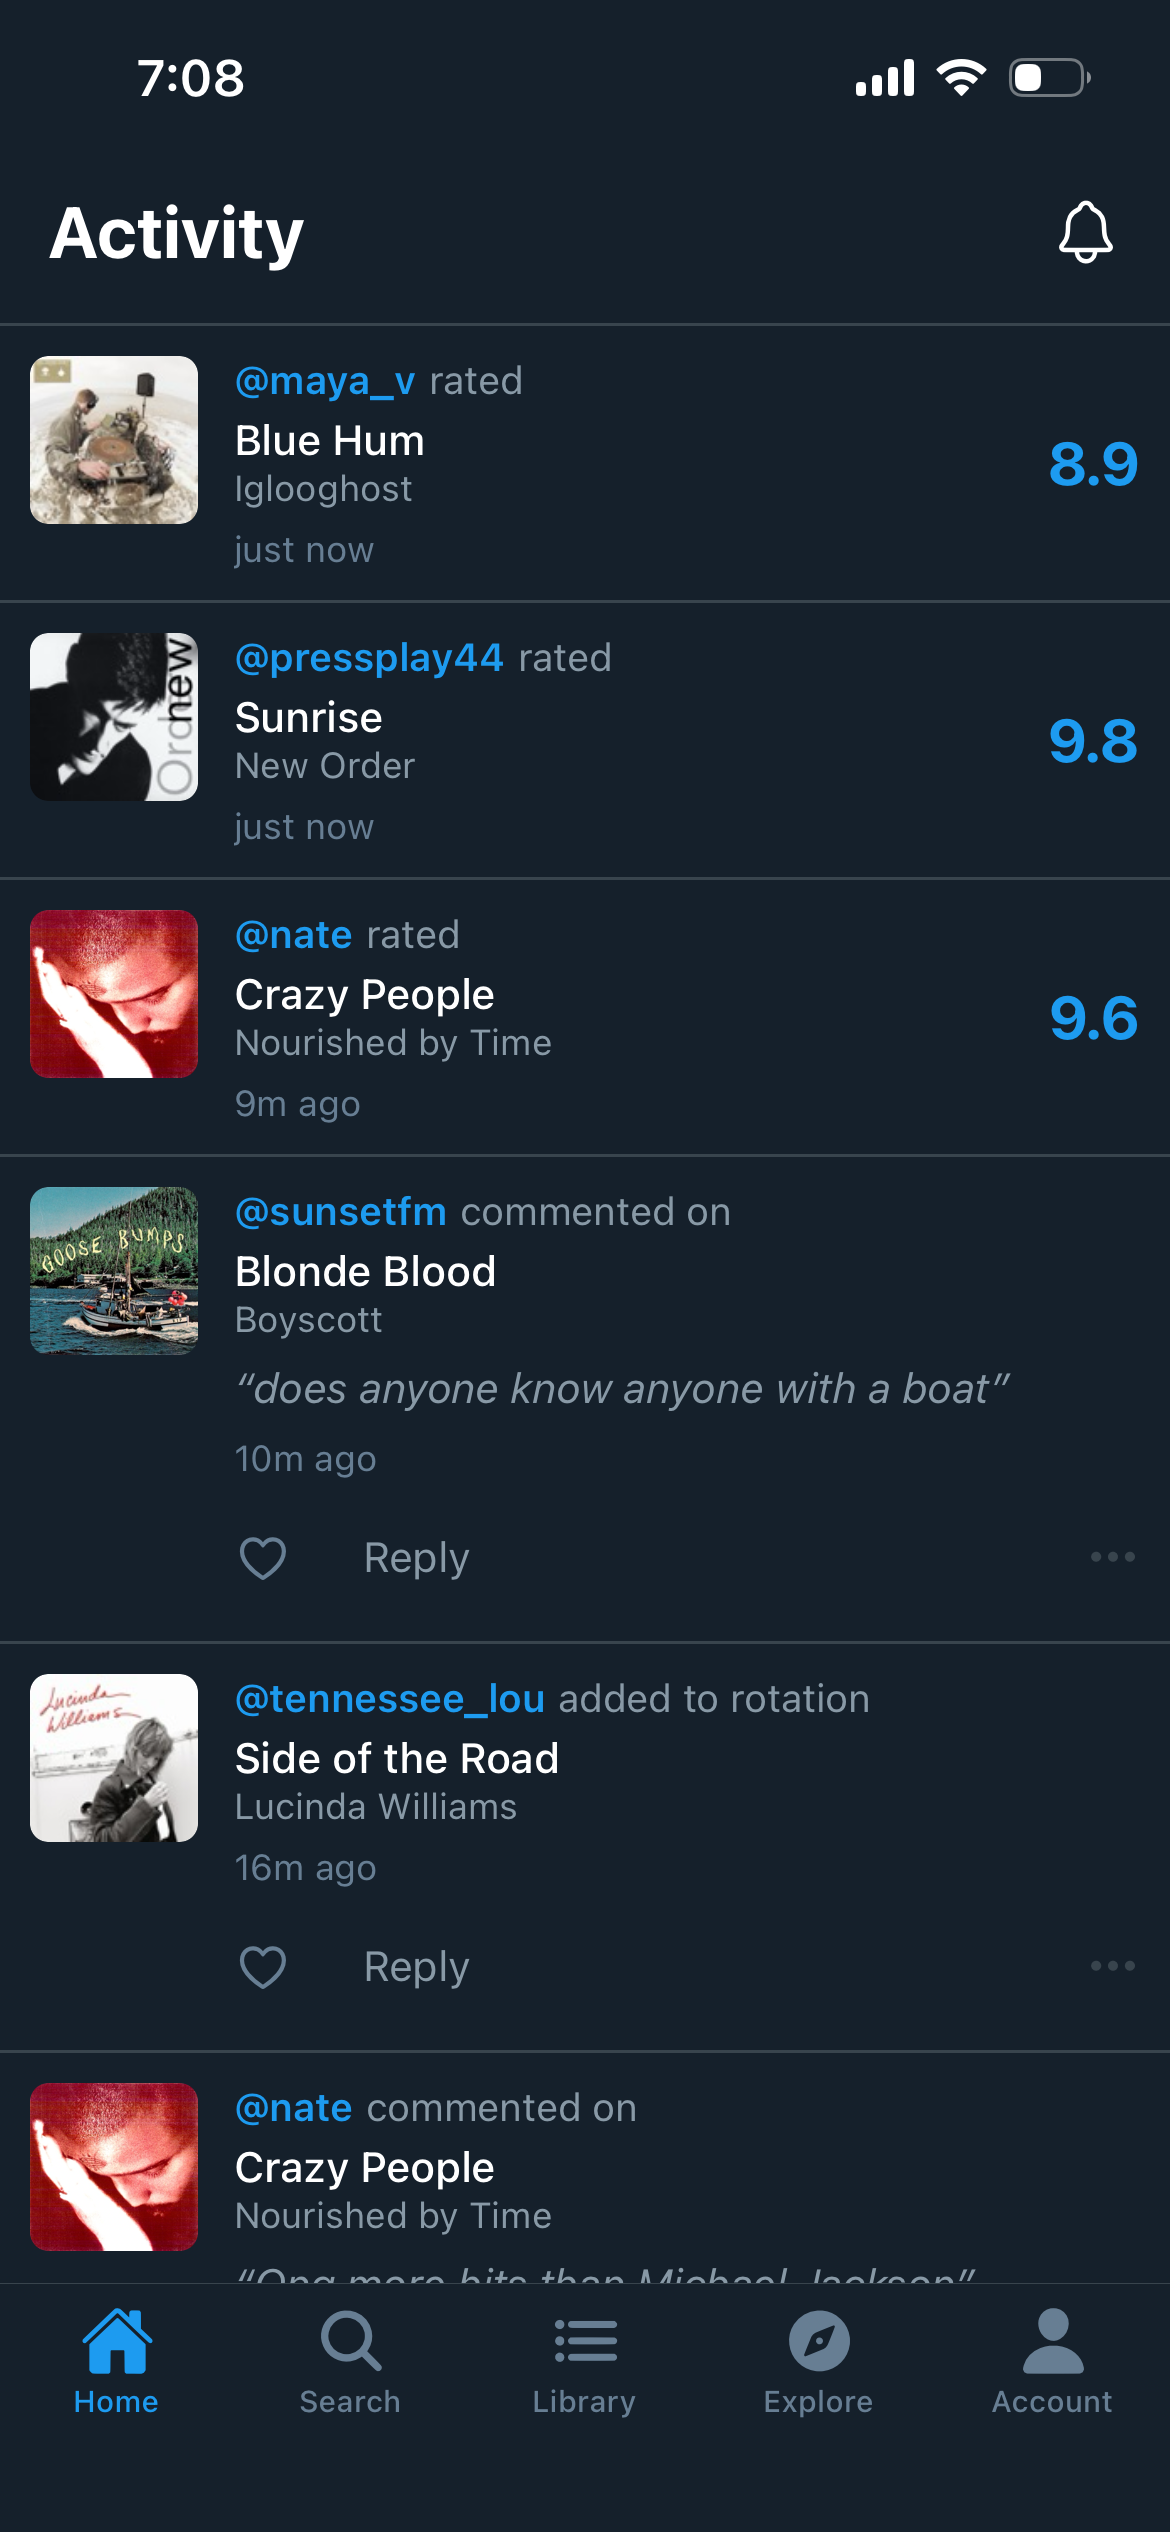The width and height of the screenshot is (1170, 2532).
Task: Open the options menu on Side of the Road
Action: tap(1113, 1964)
